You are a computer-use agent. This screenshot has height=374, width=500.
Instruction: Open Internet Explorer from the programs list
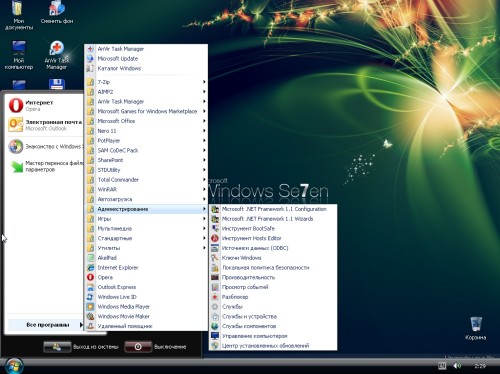pyautogui.click(x=146, y=267)
